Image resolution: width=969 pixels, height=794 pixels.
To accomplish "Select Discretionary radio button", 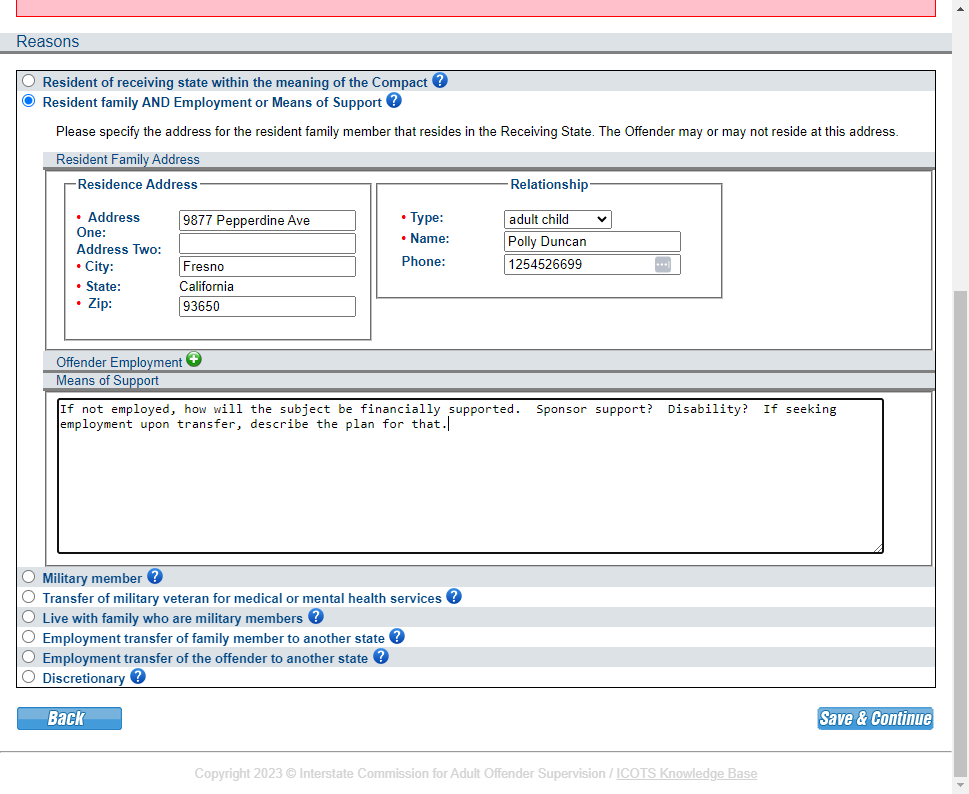I will point(28,677).
